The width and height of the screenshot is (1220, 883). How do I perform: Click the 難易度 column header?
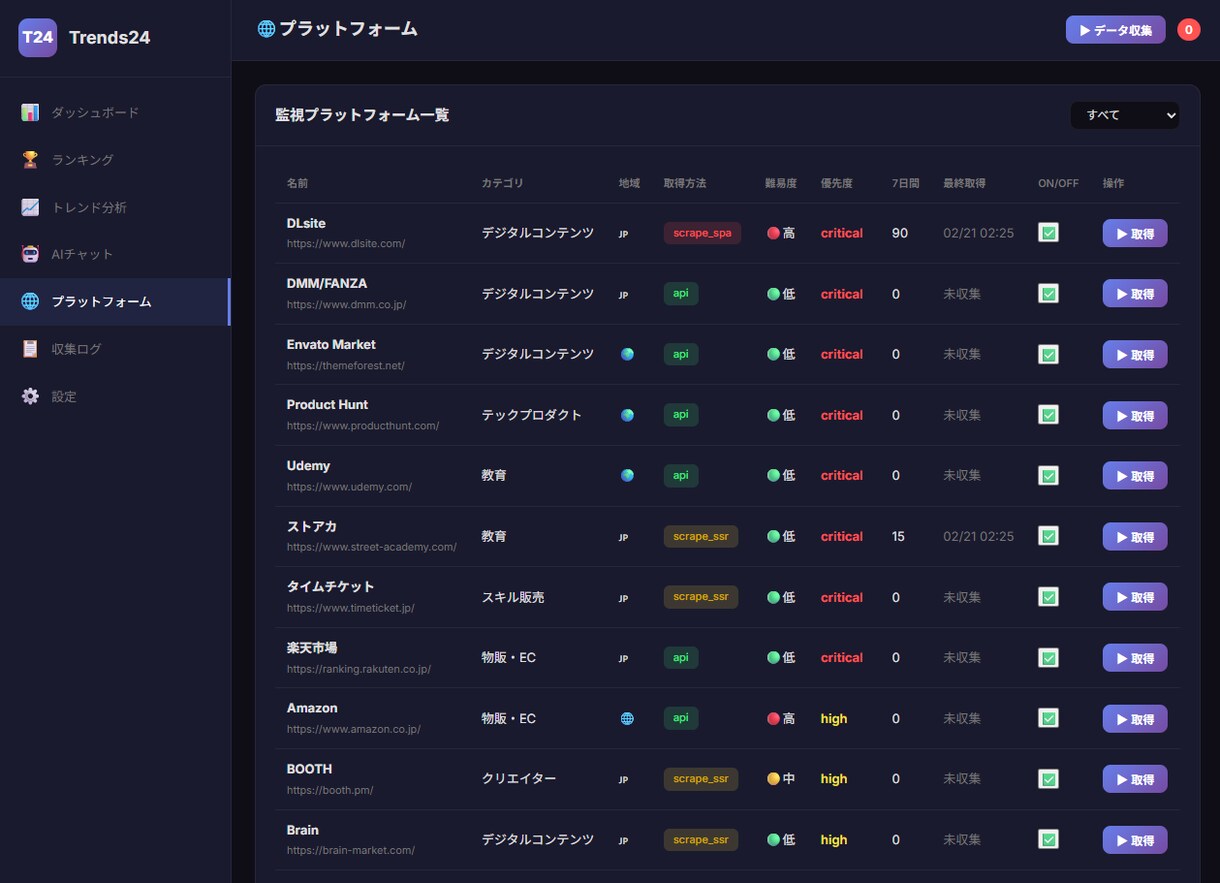click(781, 183)
